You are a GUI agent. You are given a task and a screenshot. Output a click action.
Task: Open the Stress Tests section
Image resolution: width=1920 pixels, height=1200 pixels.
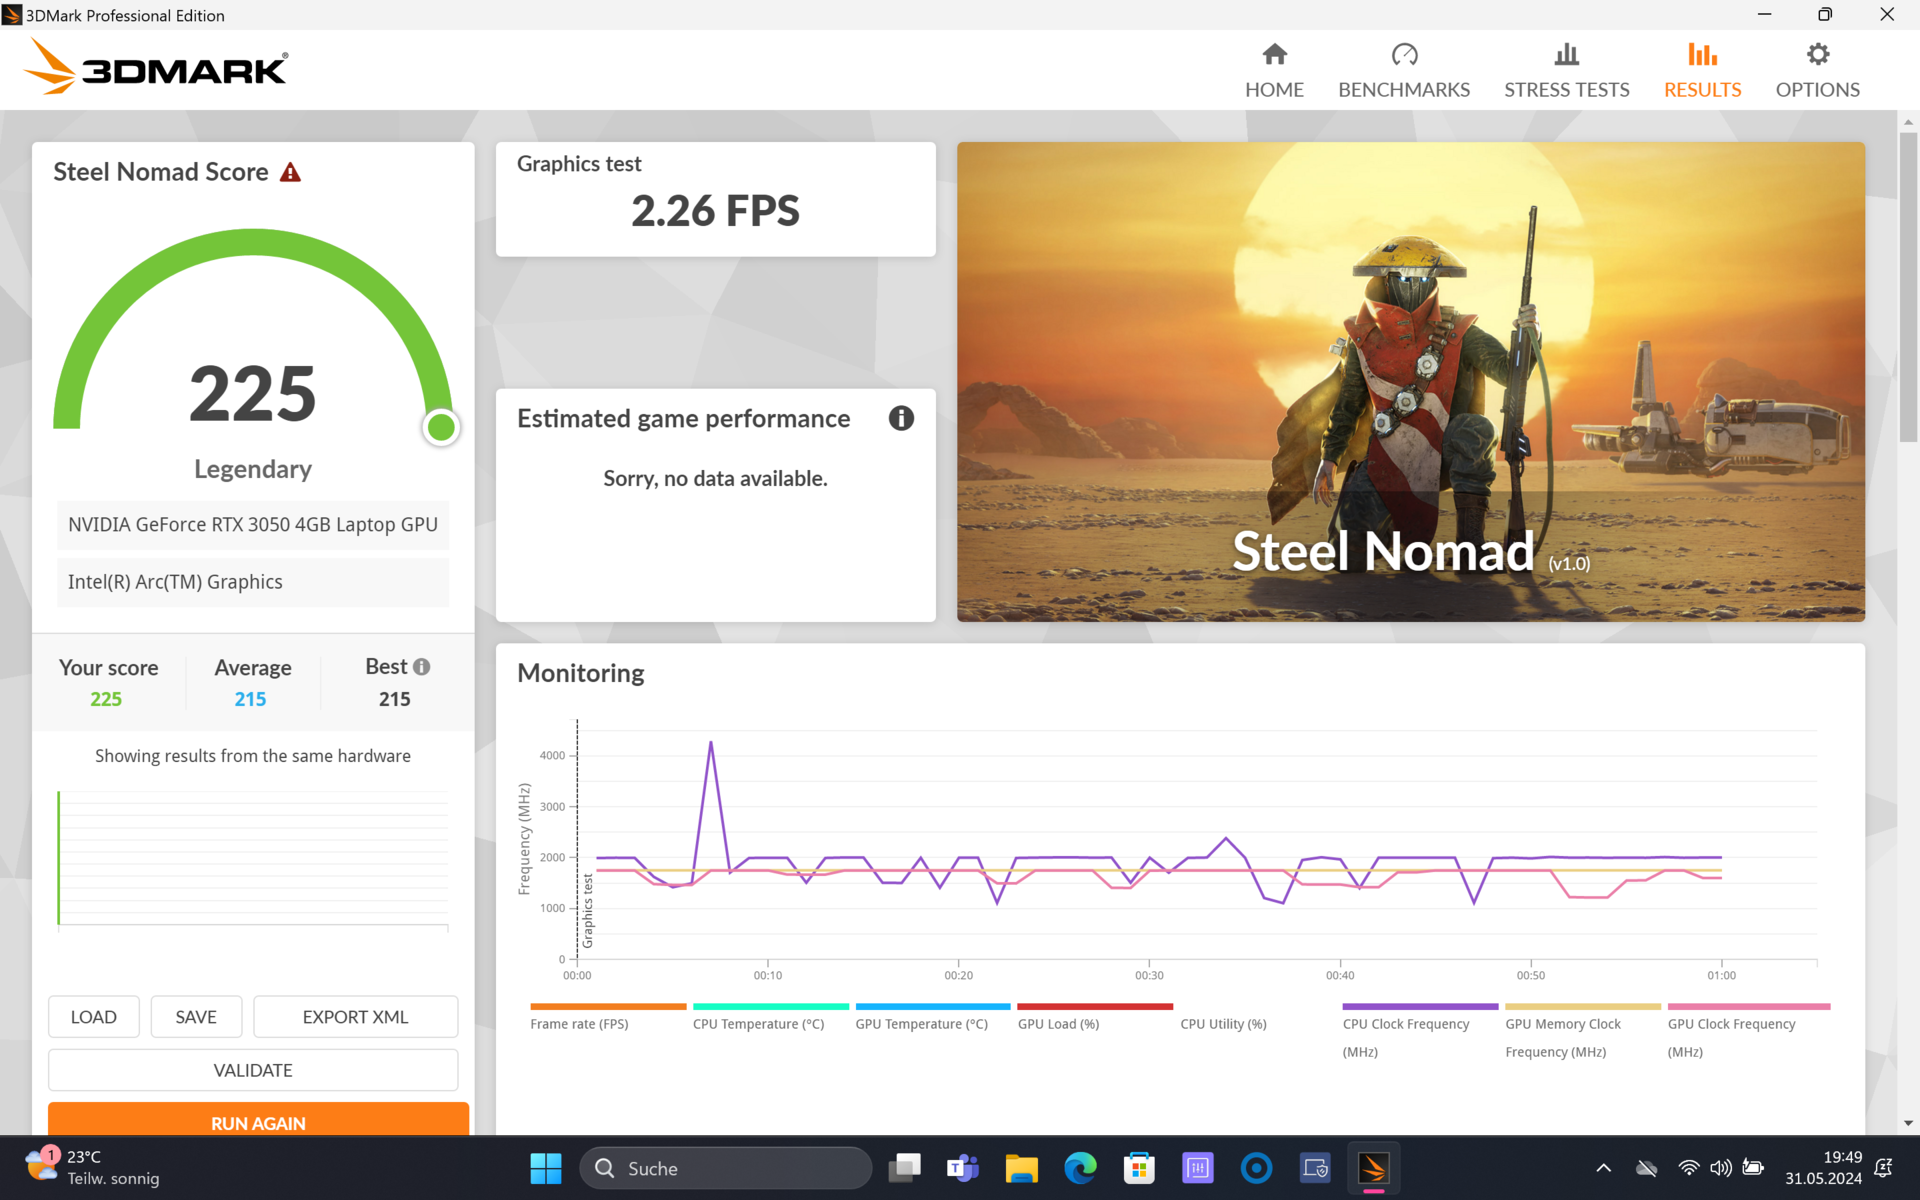tap(1566, 70)
